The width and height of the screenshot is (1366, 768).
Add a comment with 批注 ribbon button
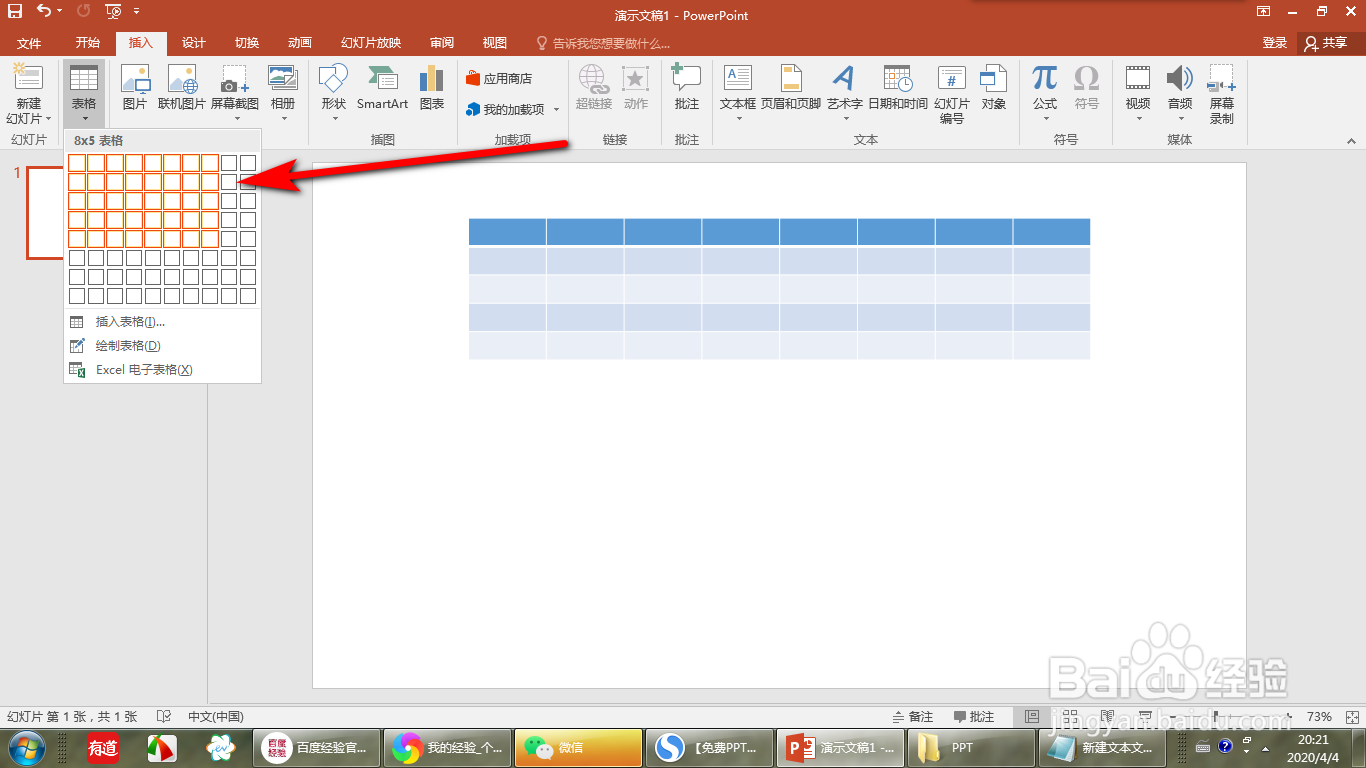[x=687, y=88]
